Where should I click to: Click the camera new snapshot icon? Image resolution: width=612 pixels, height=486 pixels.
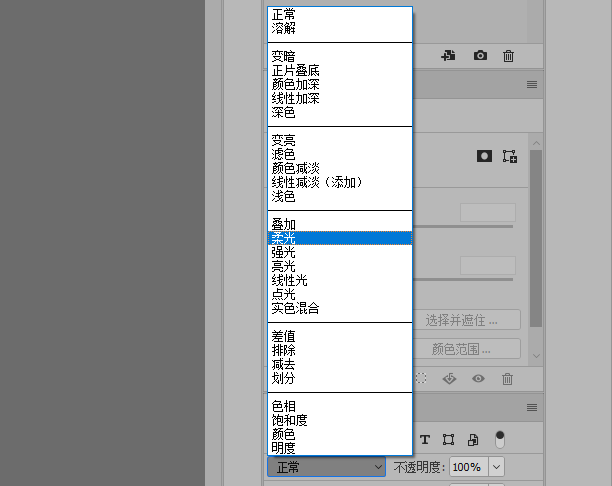[480, 56]
